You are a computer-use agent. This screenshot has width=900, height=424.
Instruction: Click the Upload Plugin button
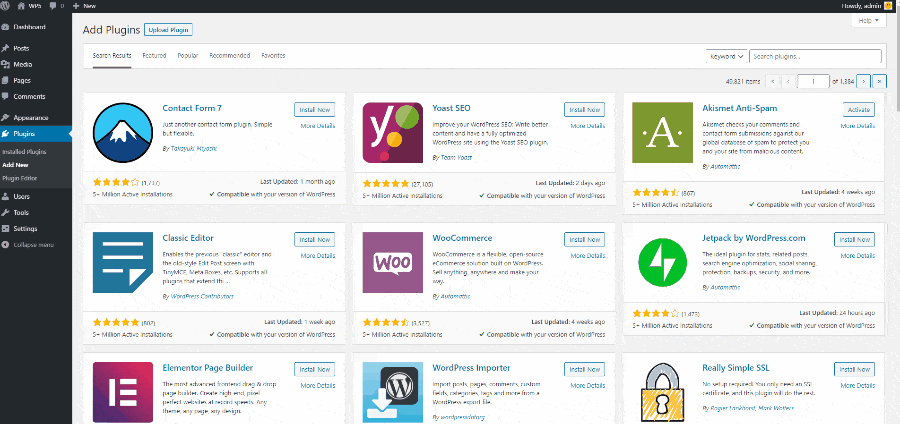point(168,30)
